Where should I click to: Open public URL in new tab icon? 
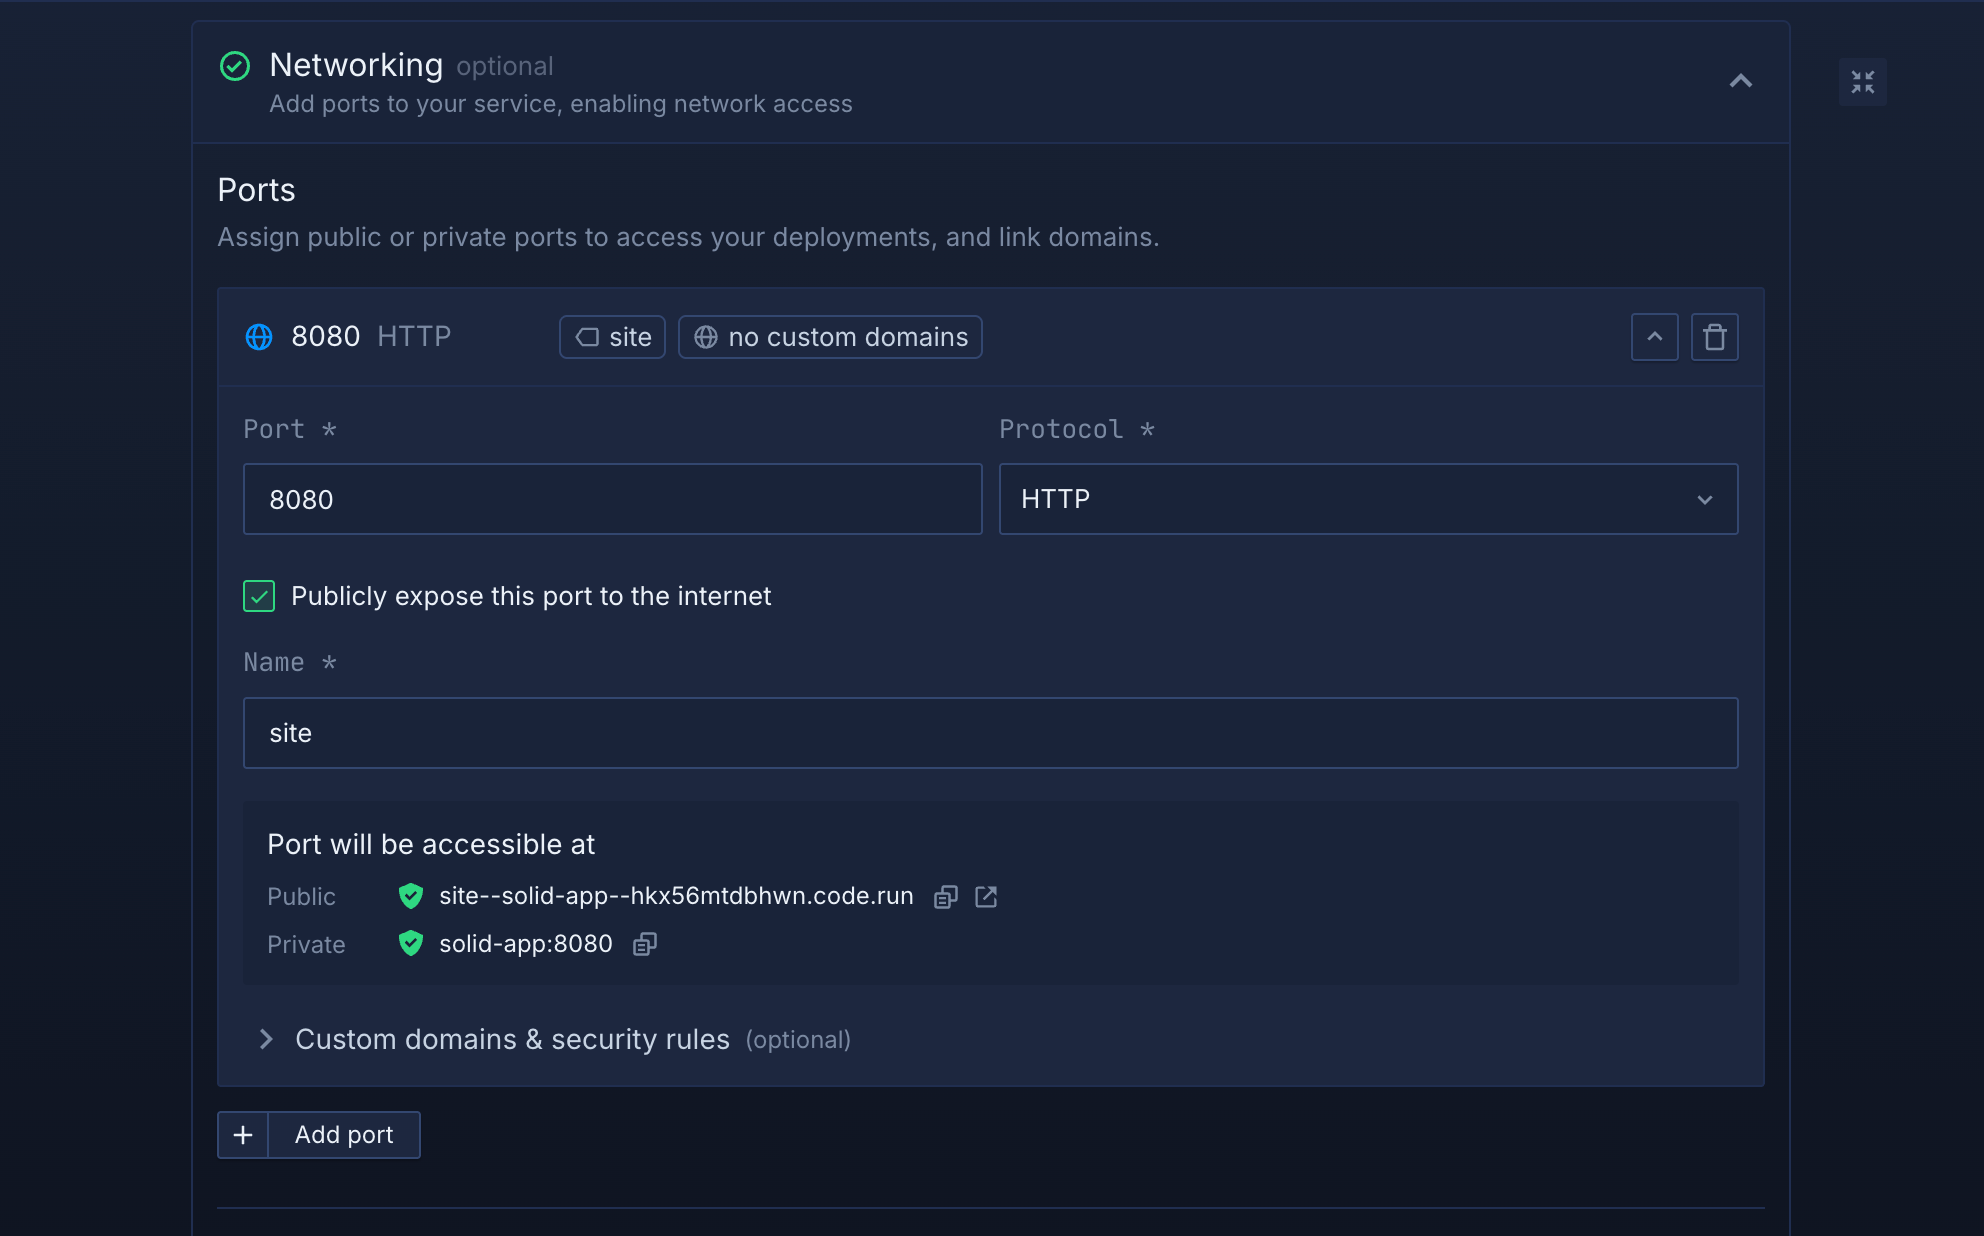[986, 897]
